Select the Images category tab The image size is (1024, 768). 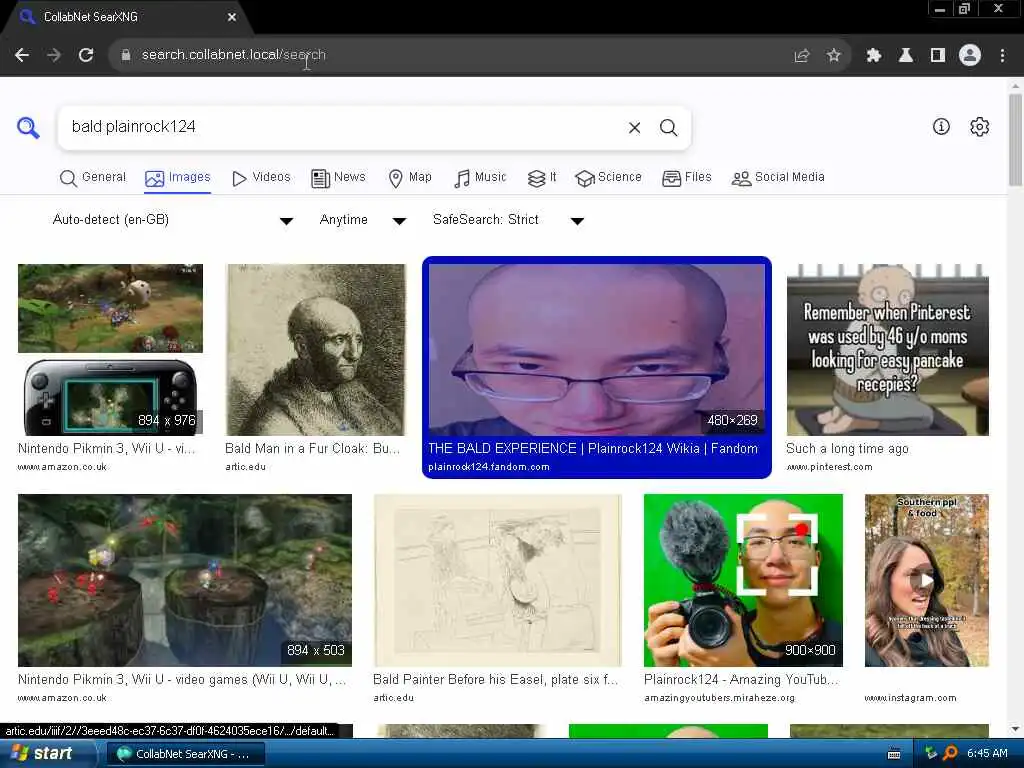[x=178, y=178]
